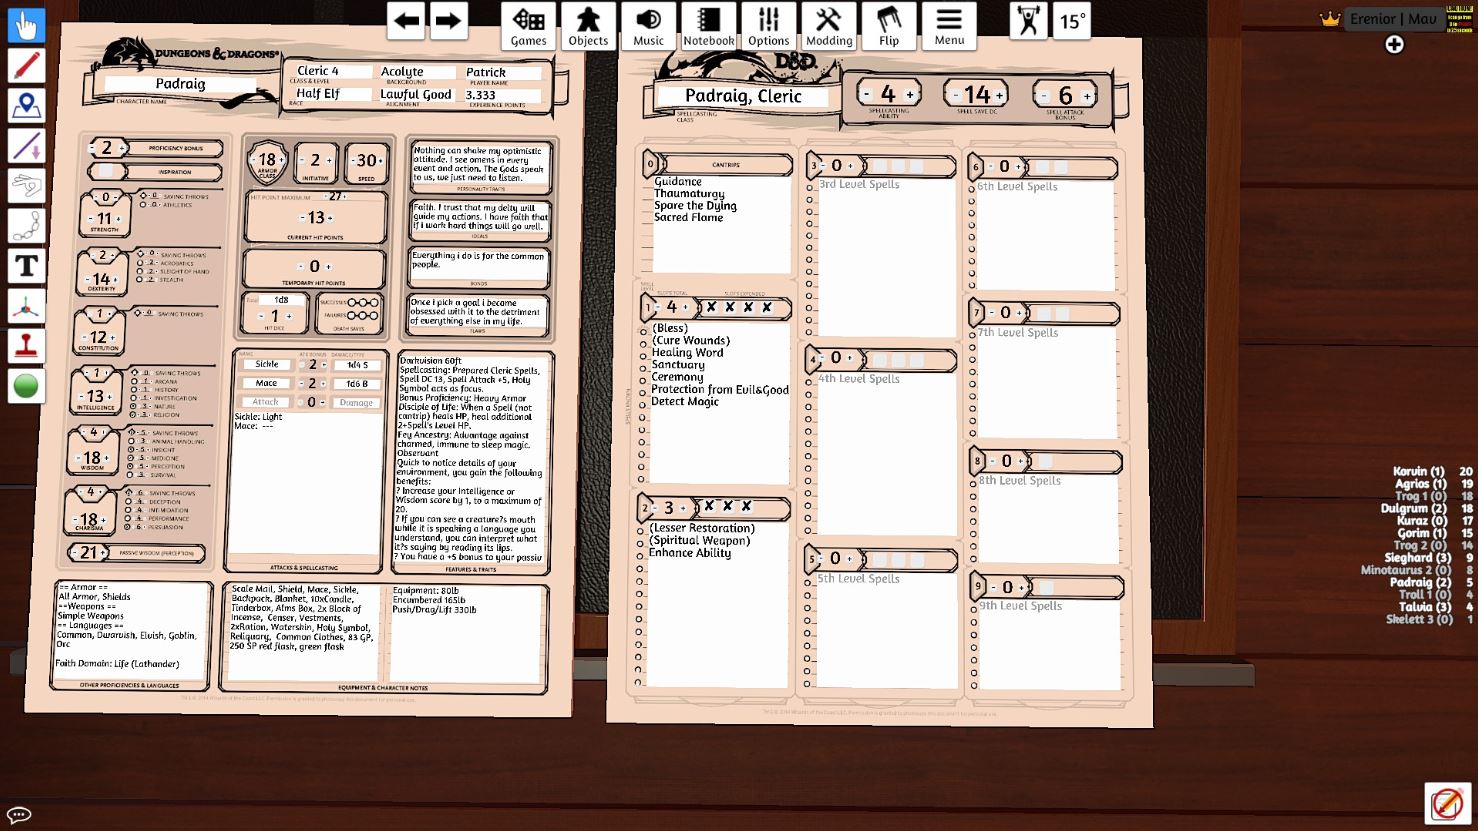Click the empty Attack name field

[266, 402]
